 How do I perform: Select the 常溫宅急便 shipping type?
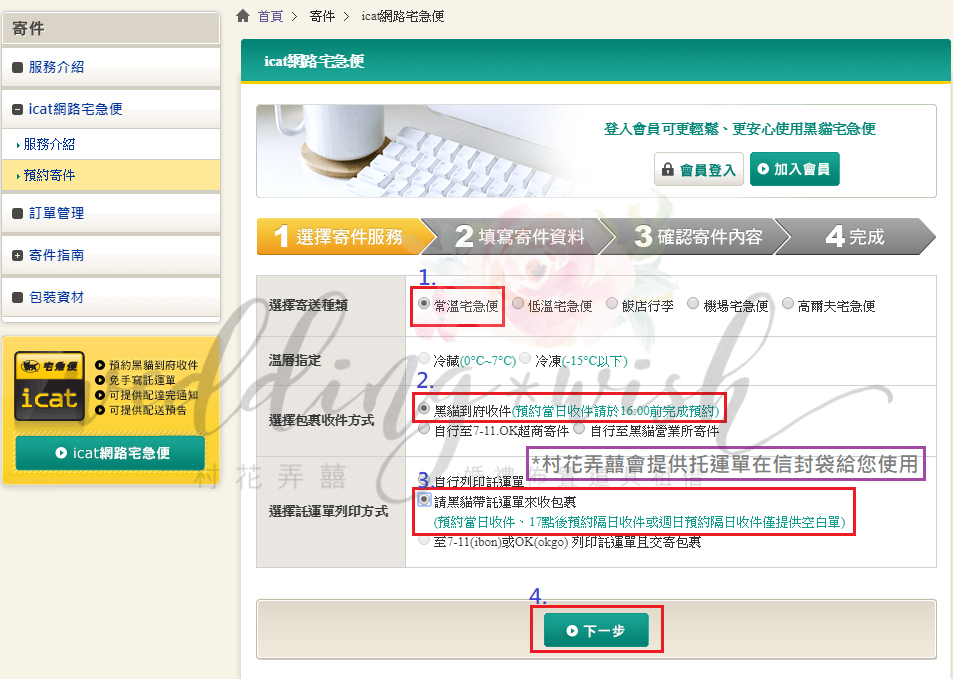[x=423, y=303]
